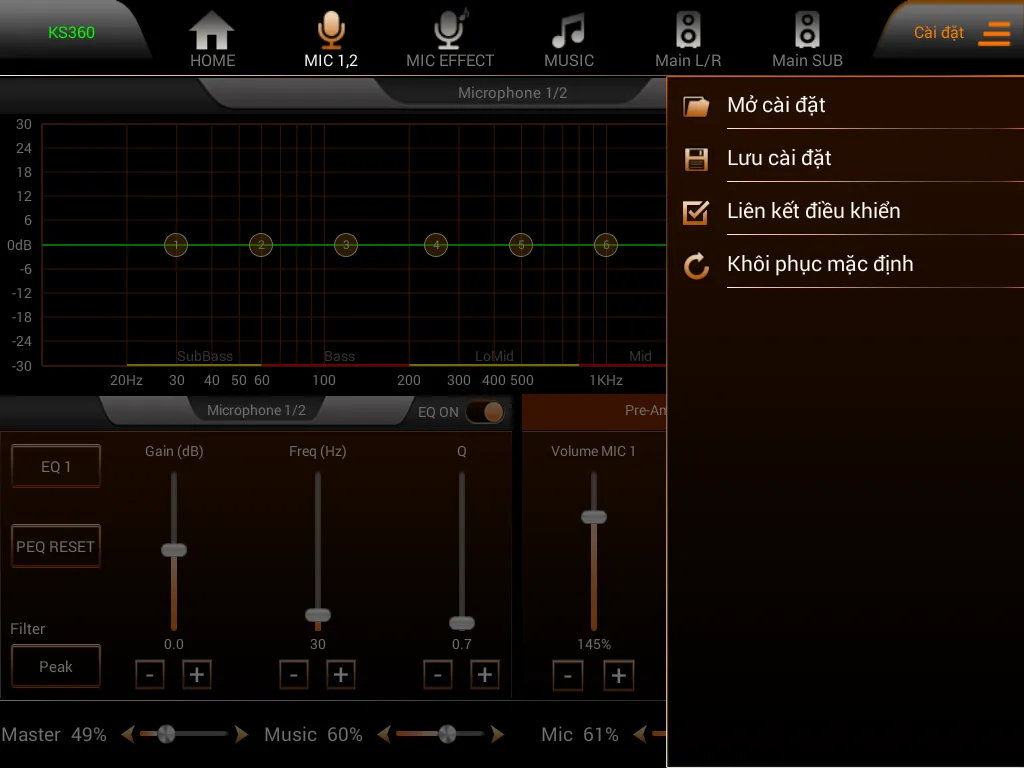Screen dimensions: 1024x768
Task: Select the Main L/R speaker icon
Action: [688, 32]
